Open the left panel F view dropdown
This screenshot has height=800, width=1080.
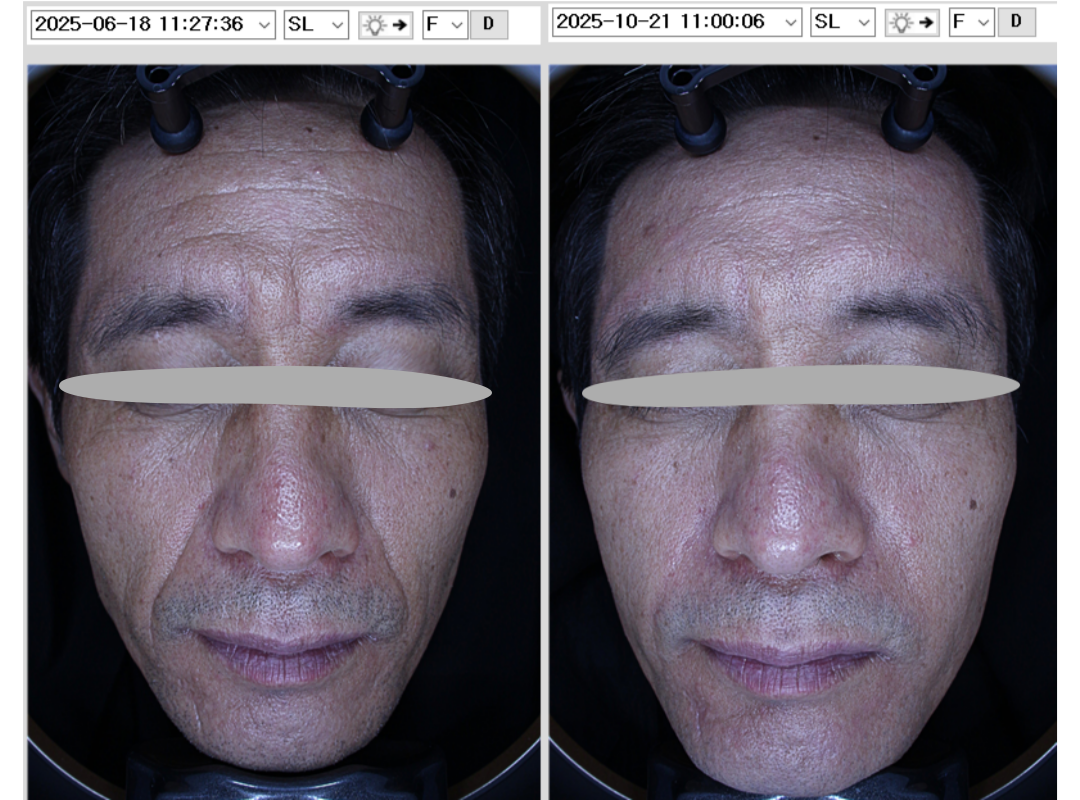(x=445, y=25)
